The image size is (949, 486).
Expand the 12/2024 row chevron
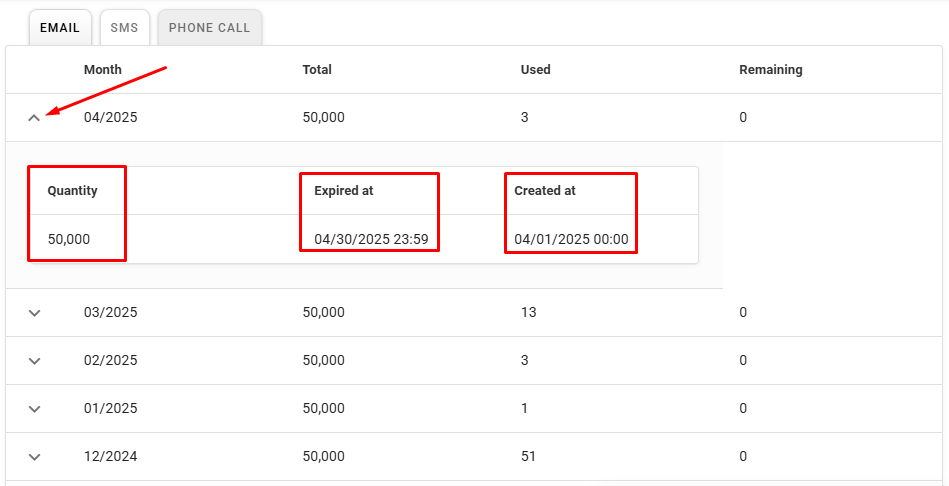click(x=34, y=457)
